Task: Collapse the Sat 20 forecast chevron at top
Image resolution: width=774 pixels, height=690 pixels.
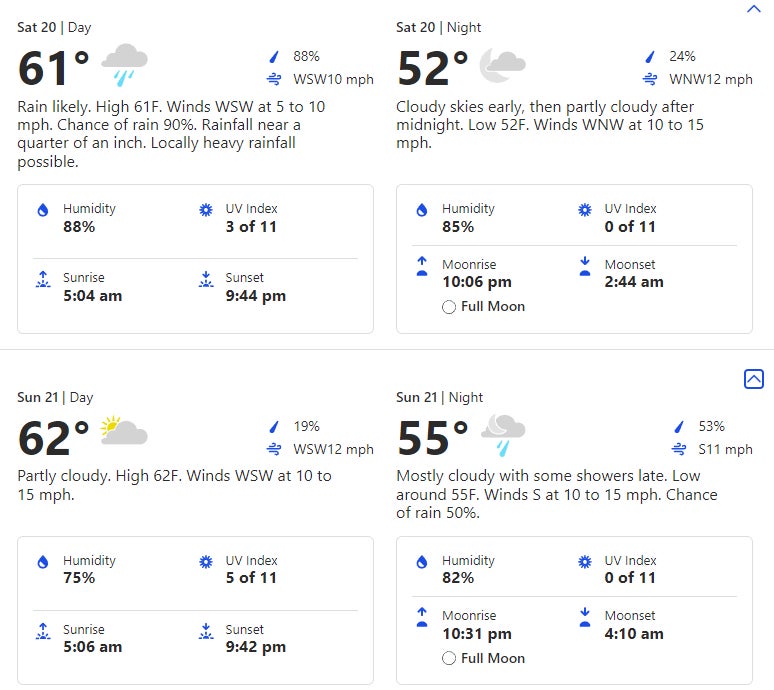Action: pyautogui.click(x=754, y=9)
